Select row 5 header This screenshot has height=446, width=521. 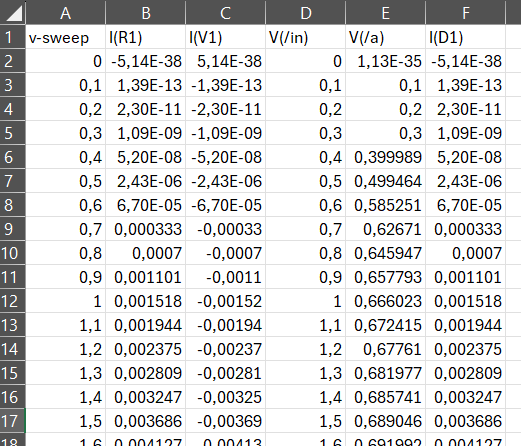(13, 133)
